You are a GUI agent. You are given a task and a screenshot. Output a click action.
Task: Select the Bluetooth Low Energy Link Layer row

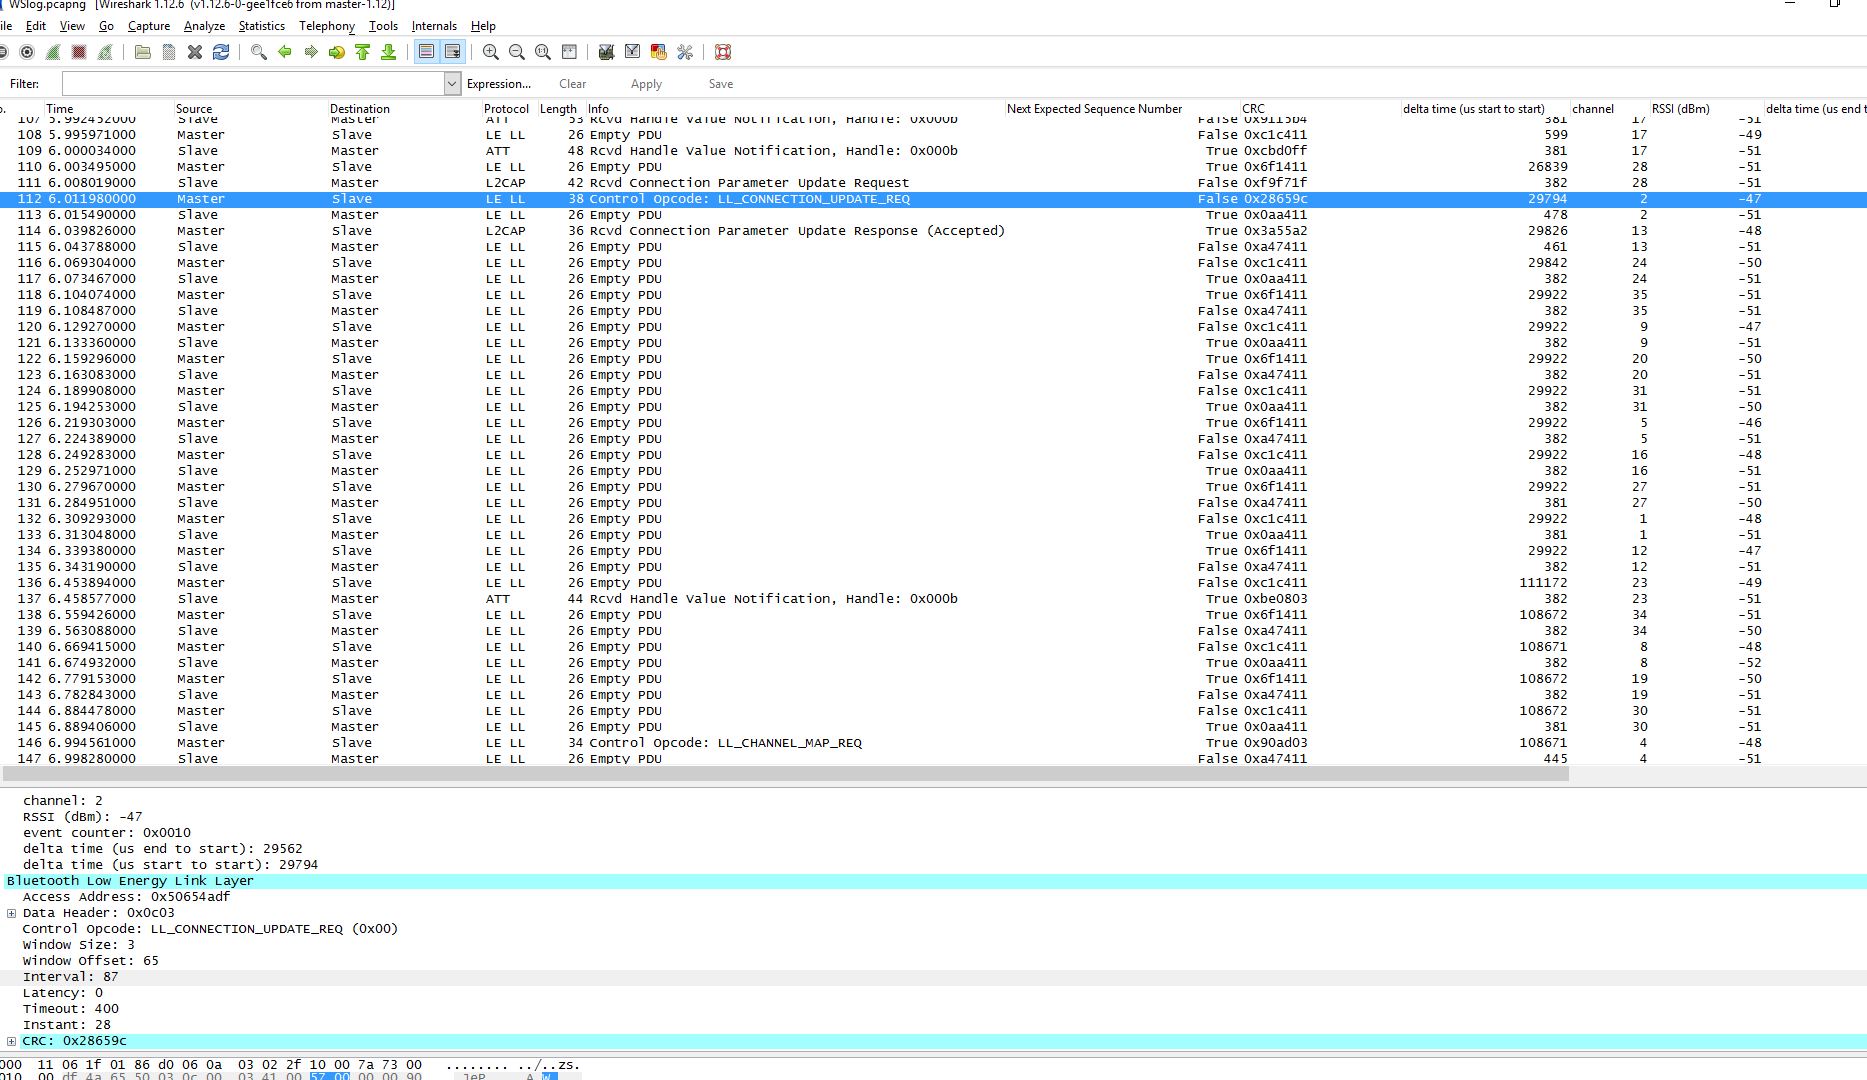933,881
